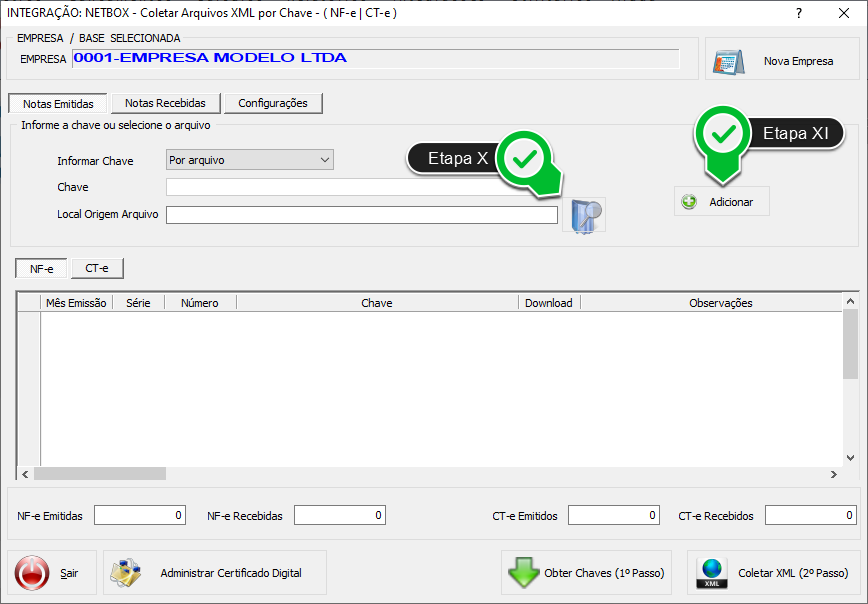
Task: Close the NETBOX integration window
Action: tap(844, 13)
